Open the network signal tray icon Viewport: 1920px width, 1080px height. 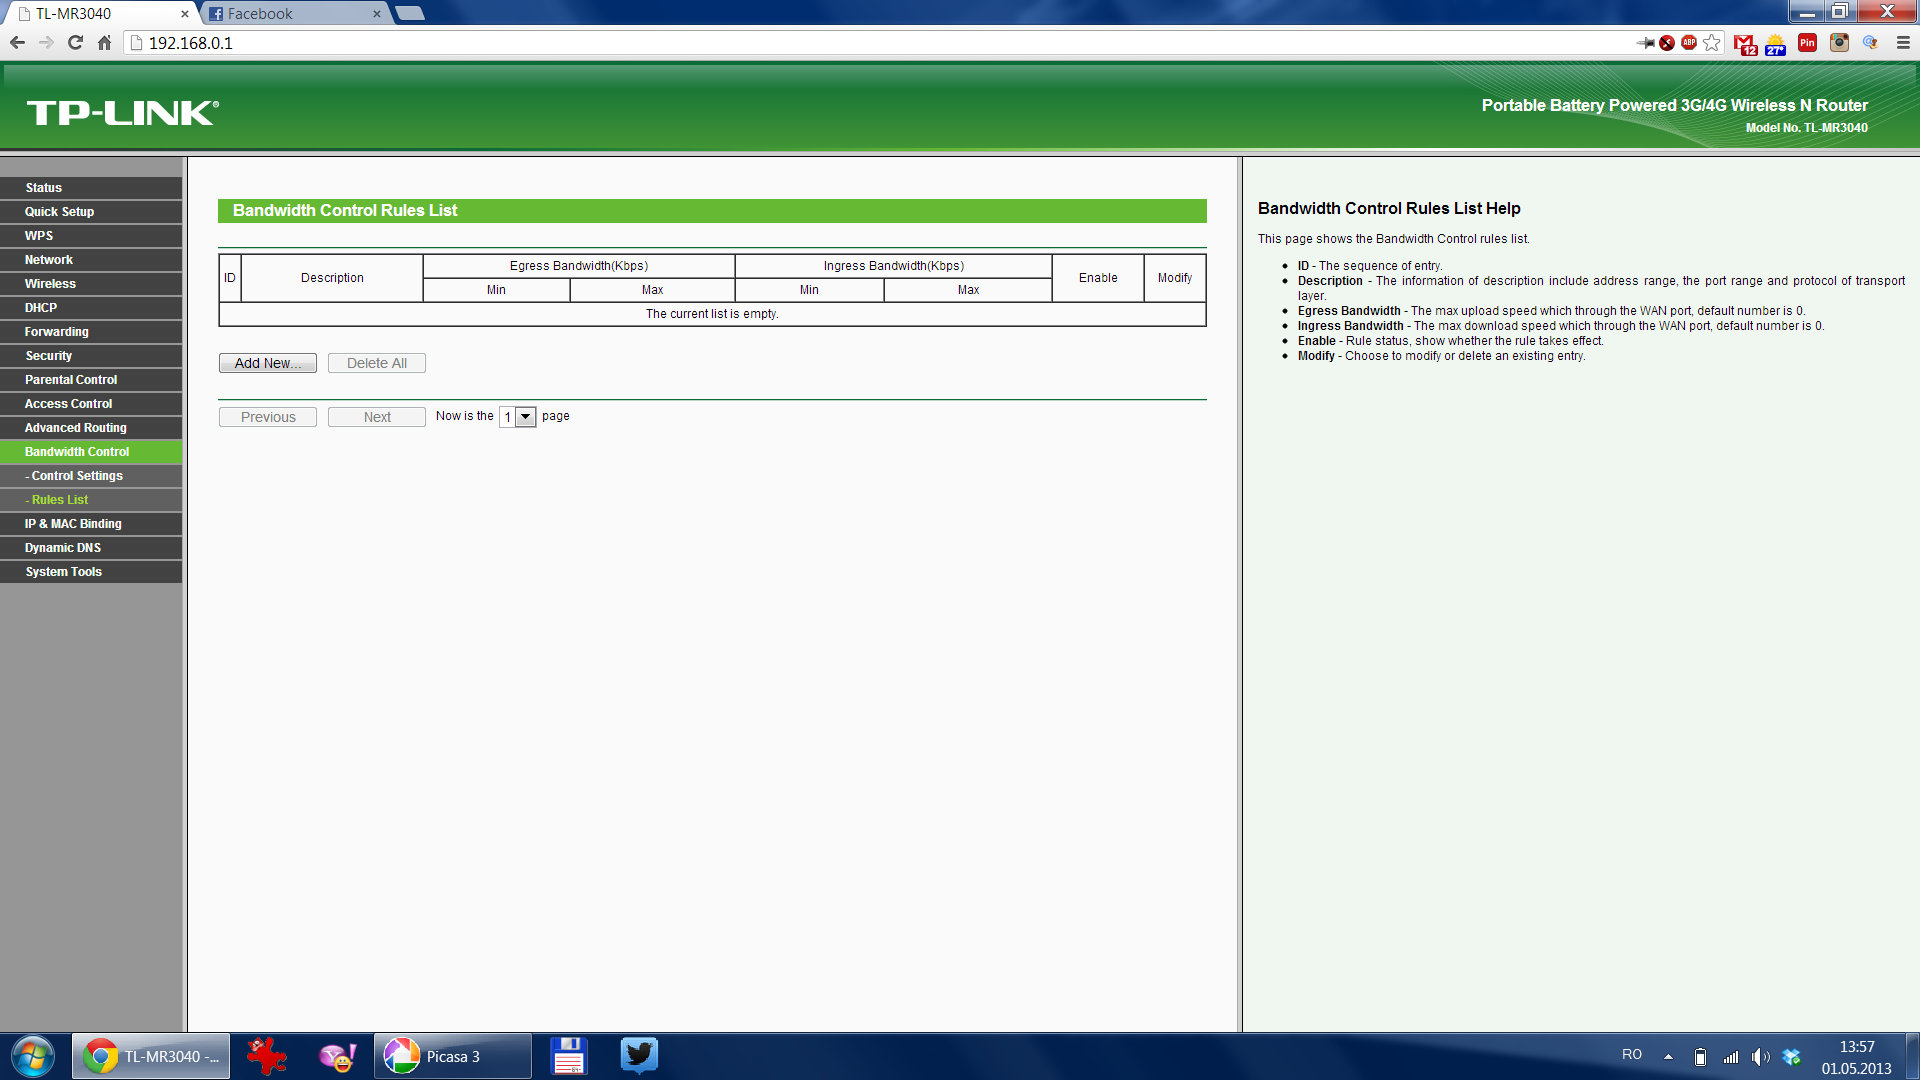(x=1730, y=1056)
